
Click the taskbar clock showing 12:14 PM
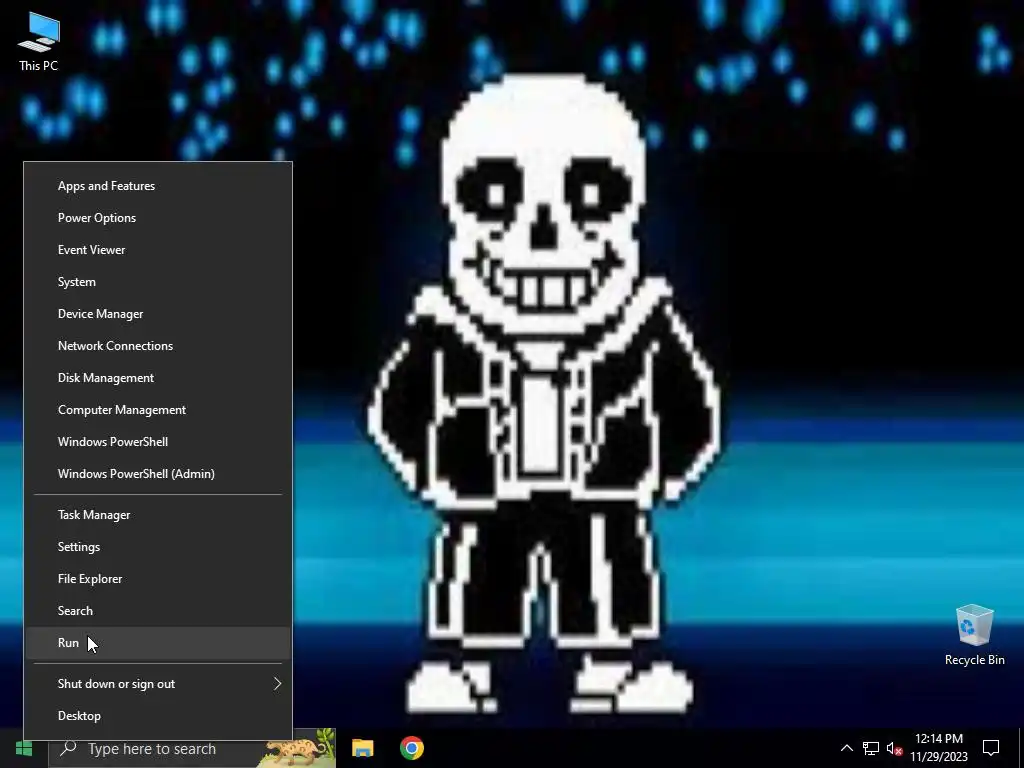939,748
